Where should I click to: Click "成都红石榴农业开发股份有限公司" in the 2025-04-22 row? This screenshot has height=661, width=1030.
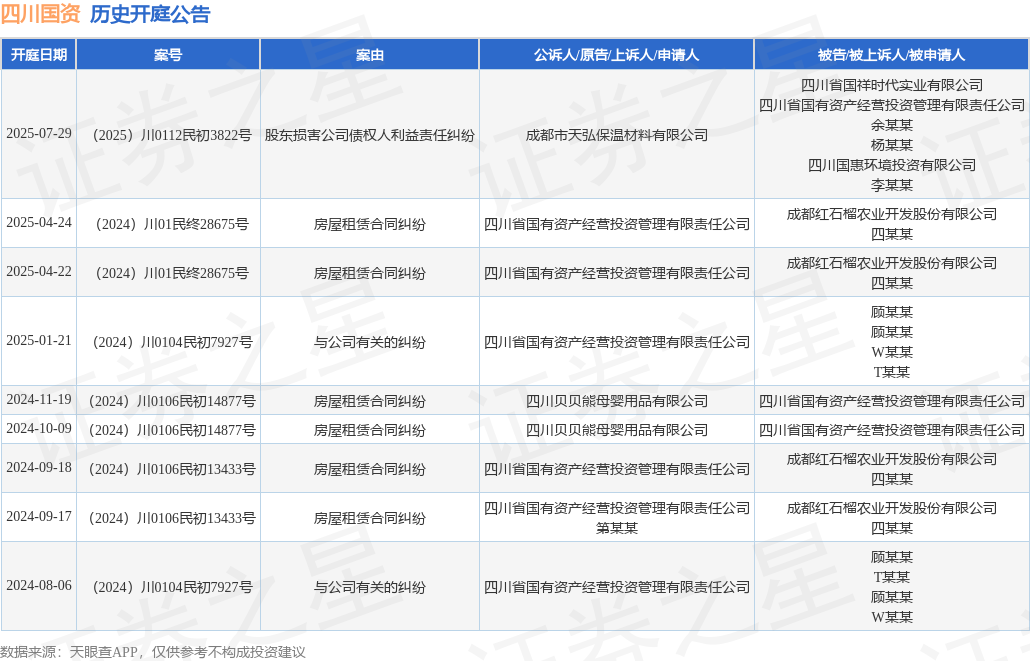coord(892,263)
